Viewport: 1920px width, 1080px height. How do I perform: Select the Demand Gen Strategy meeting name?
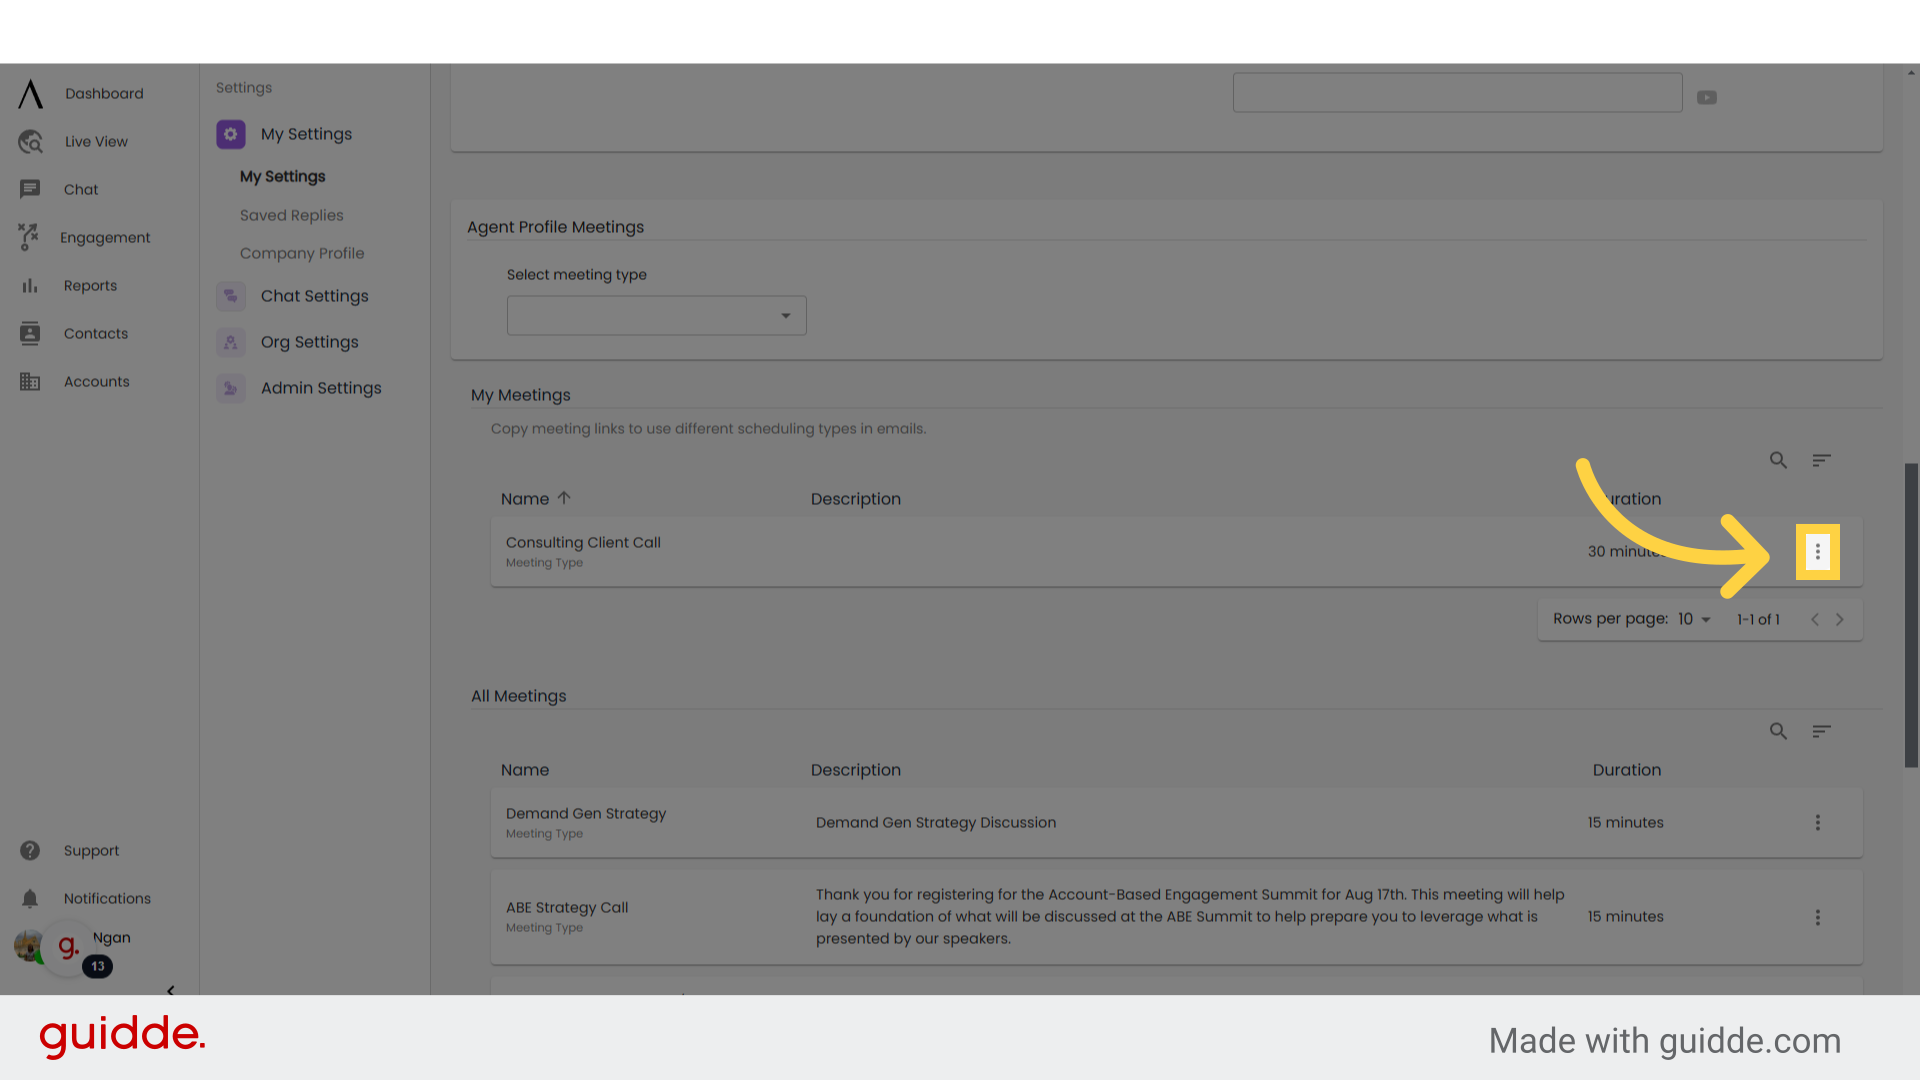[586, 813]
